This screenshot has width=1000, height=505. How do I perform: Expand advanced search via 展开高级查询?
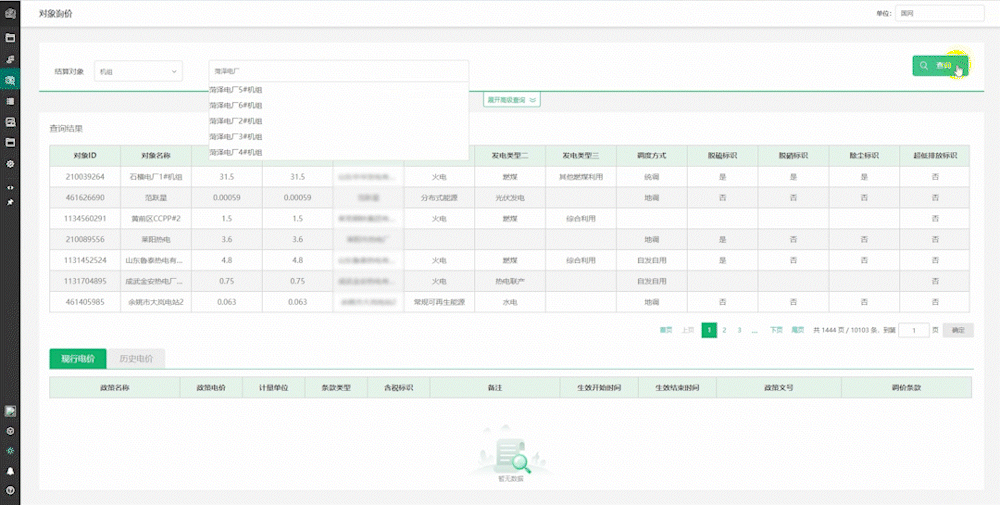pyautogui.click(x=512, y=100)
